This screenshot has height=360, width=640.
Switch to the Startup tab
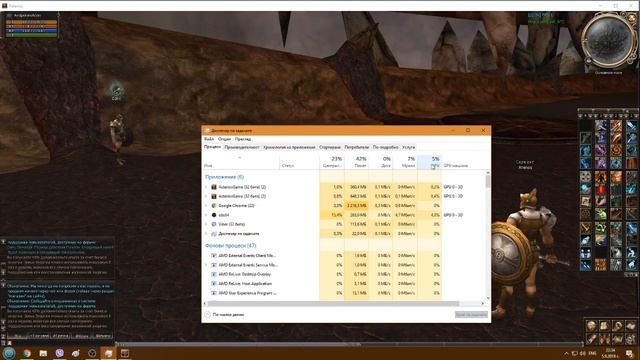[330, 147]
